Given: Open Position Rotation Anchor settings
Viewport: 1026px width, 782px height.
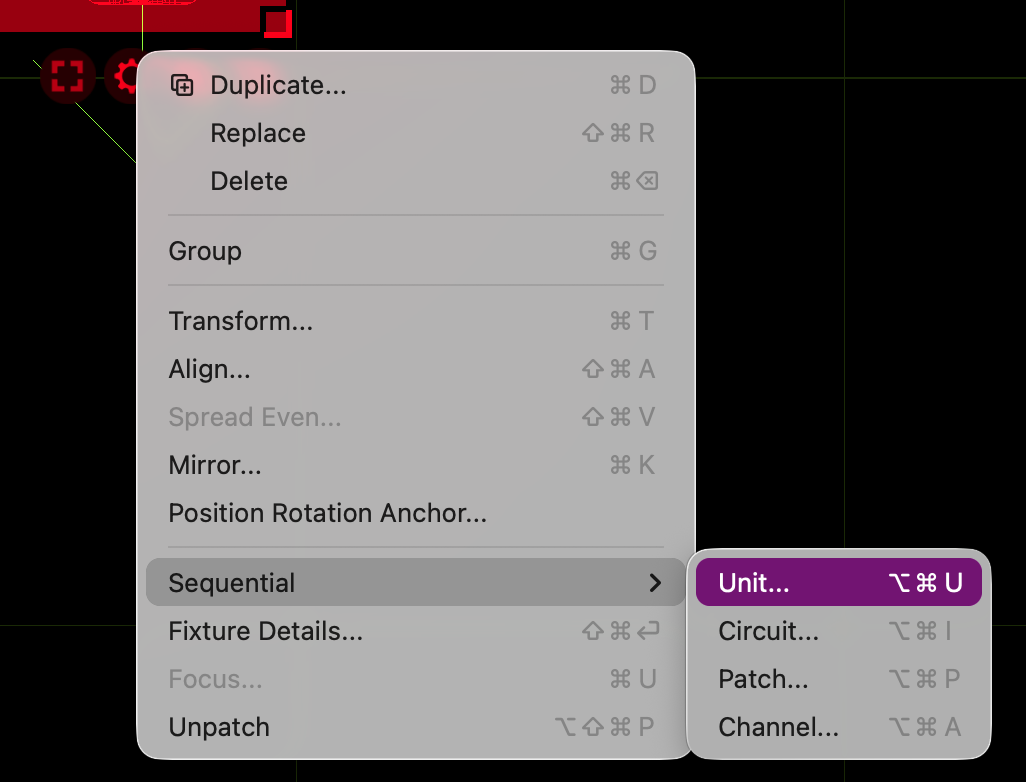Looking at the screenshot, I should tap(327, 513).
